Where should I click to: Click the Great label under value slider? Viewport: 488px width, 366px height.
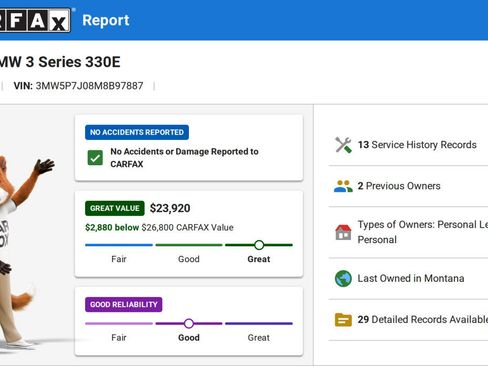click(x=259, y=259)
